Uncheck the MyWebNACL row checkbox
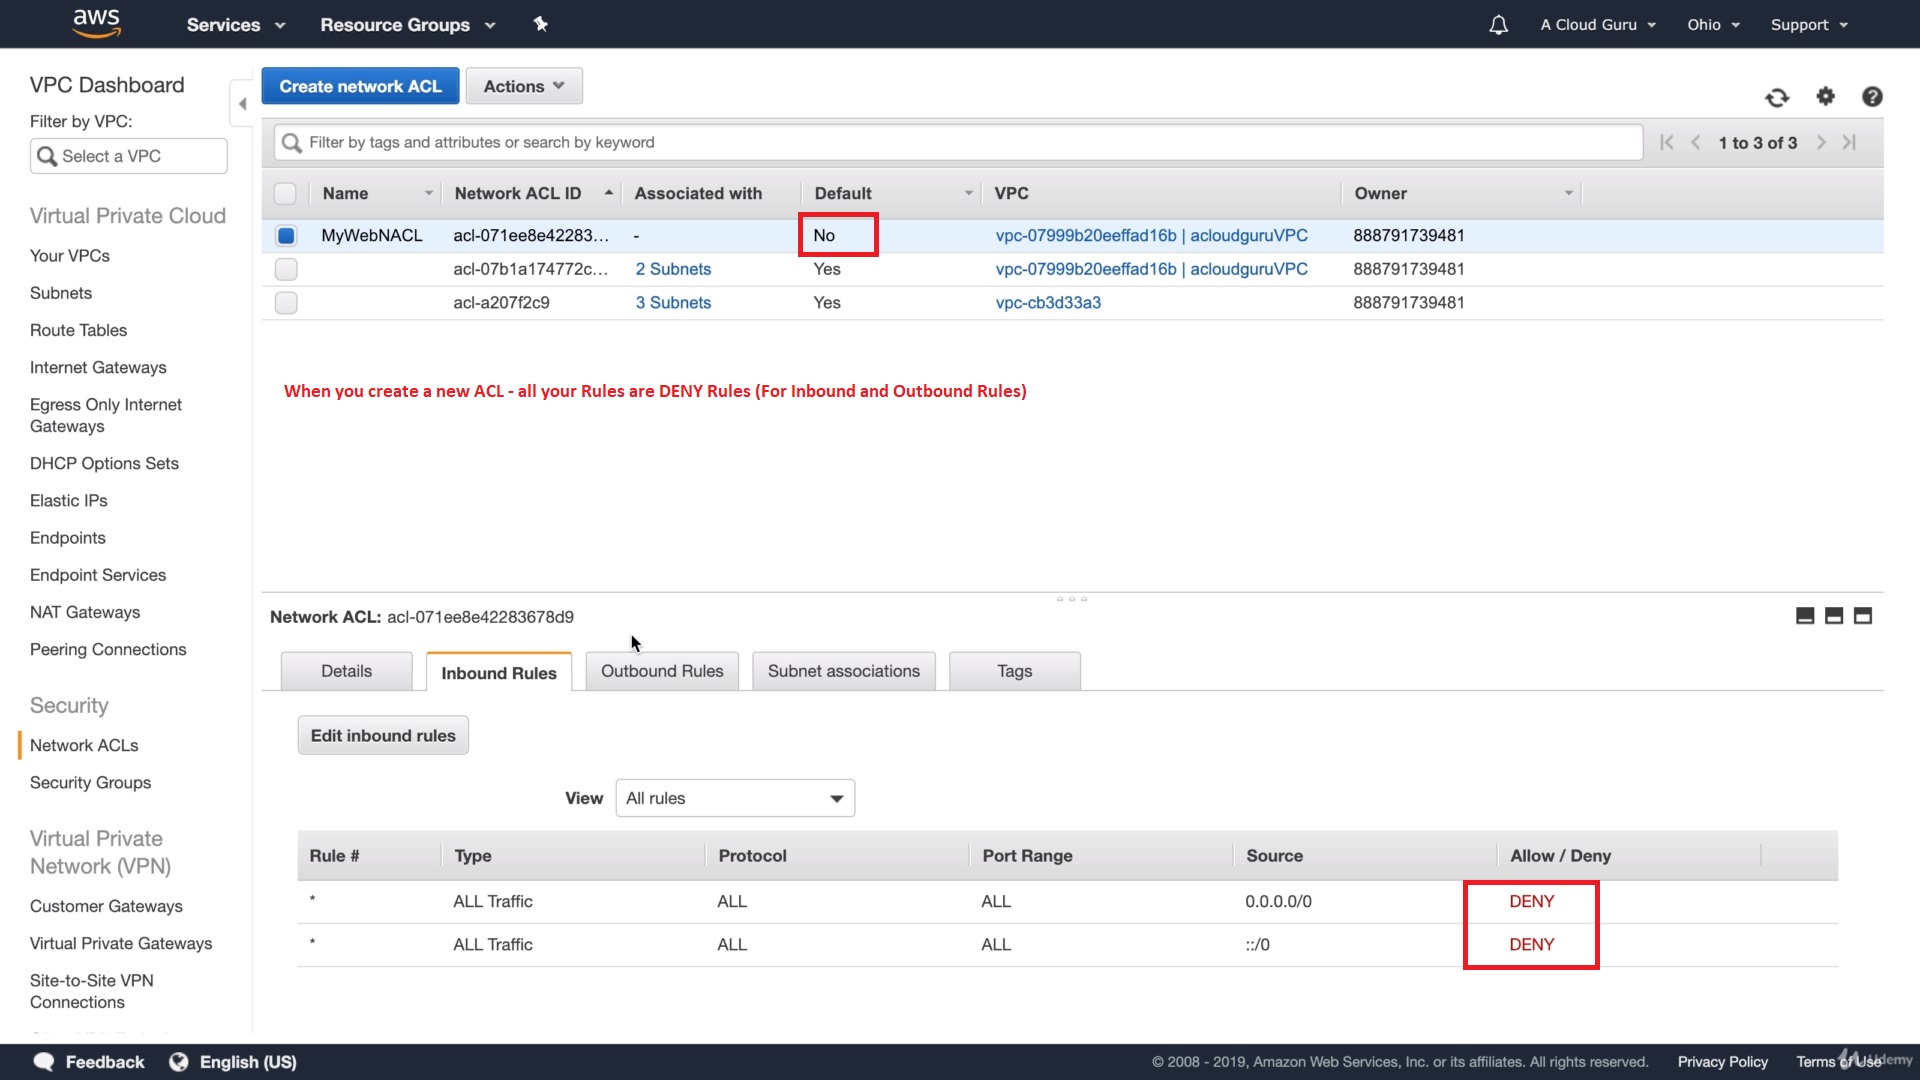The width and height of the screenshot is (1920, 1080). [x=286, y=236]
